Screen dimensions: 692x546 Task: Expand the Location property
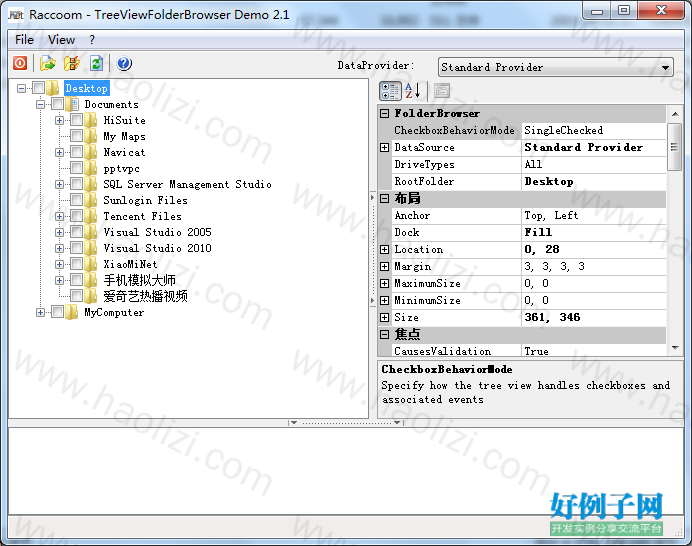[x=384, y=249]
